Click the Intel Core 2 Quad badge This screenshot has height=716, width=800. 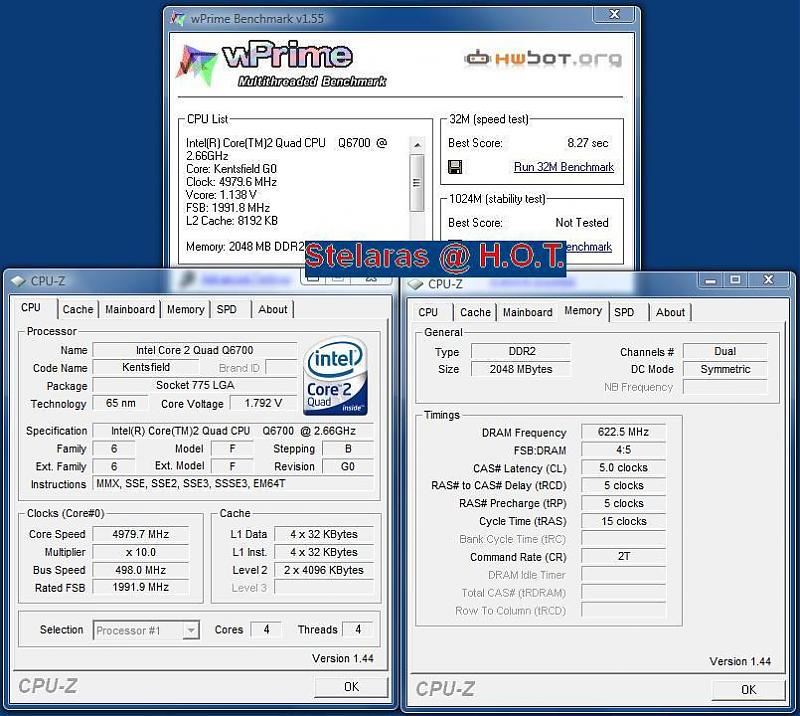point(335,375)
